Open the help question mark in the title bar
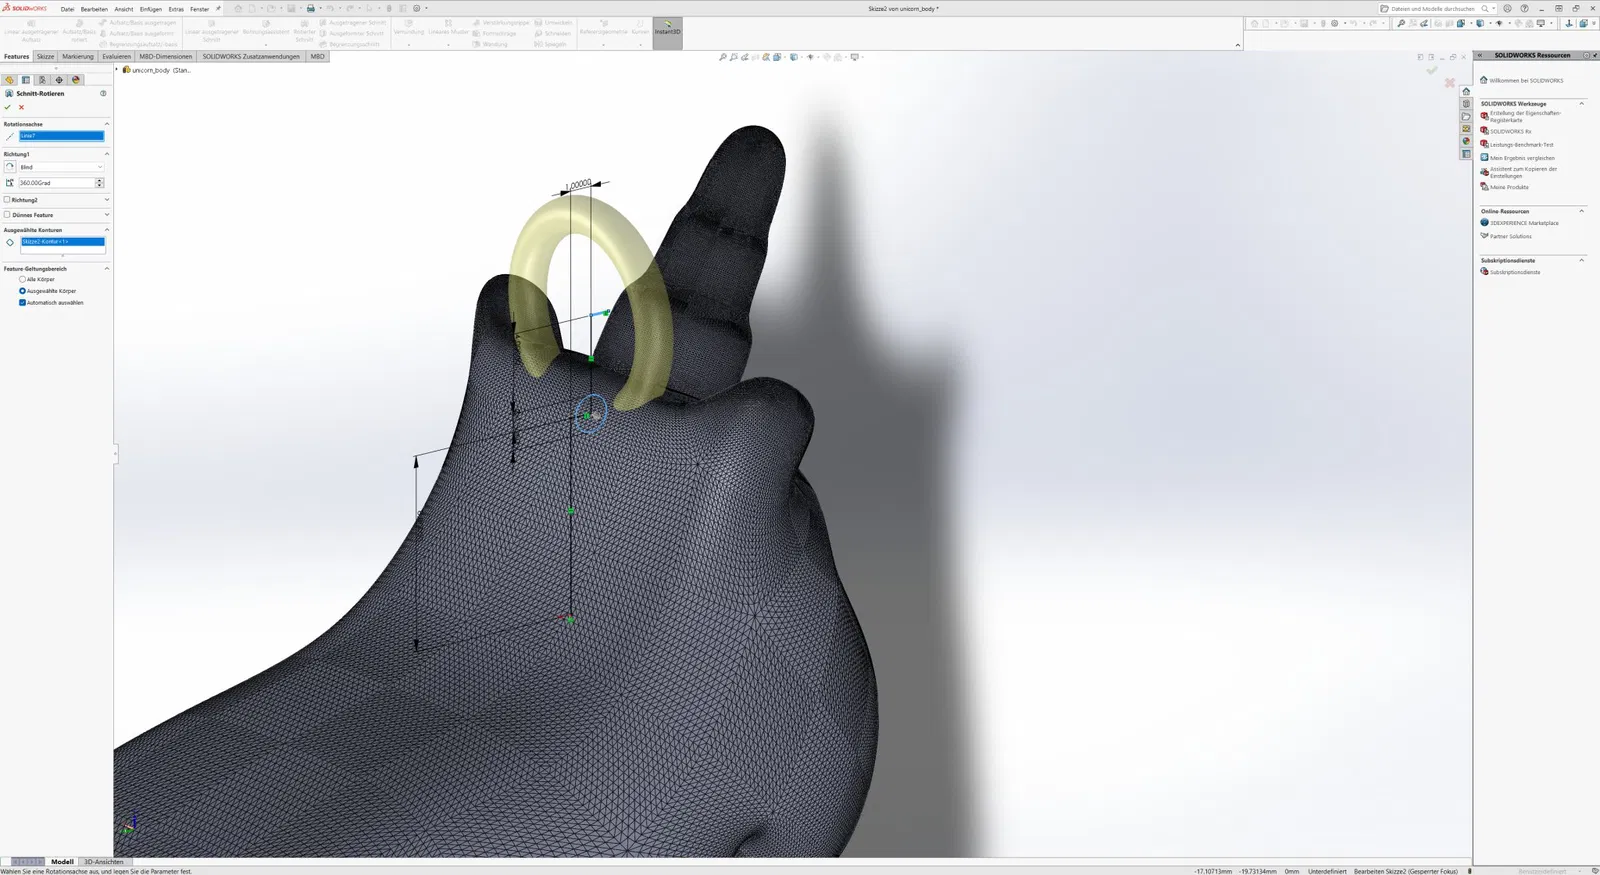This screenshot has width=1600, height=875. (x=1524, y=8)
